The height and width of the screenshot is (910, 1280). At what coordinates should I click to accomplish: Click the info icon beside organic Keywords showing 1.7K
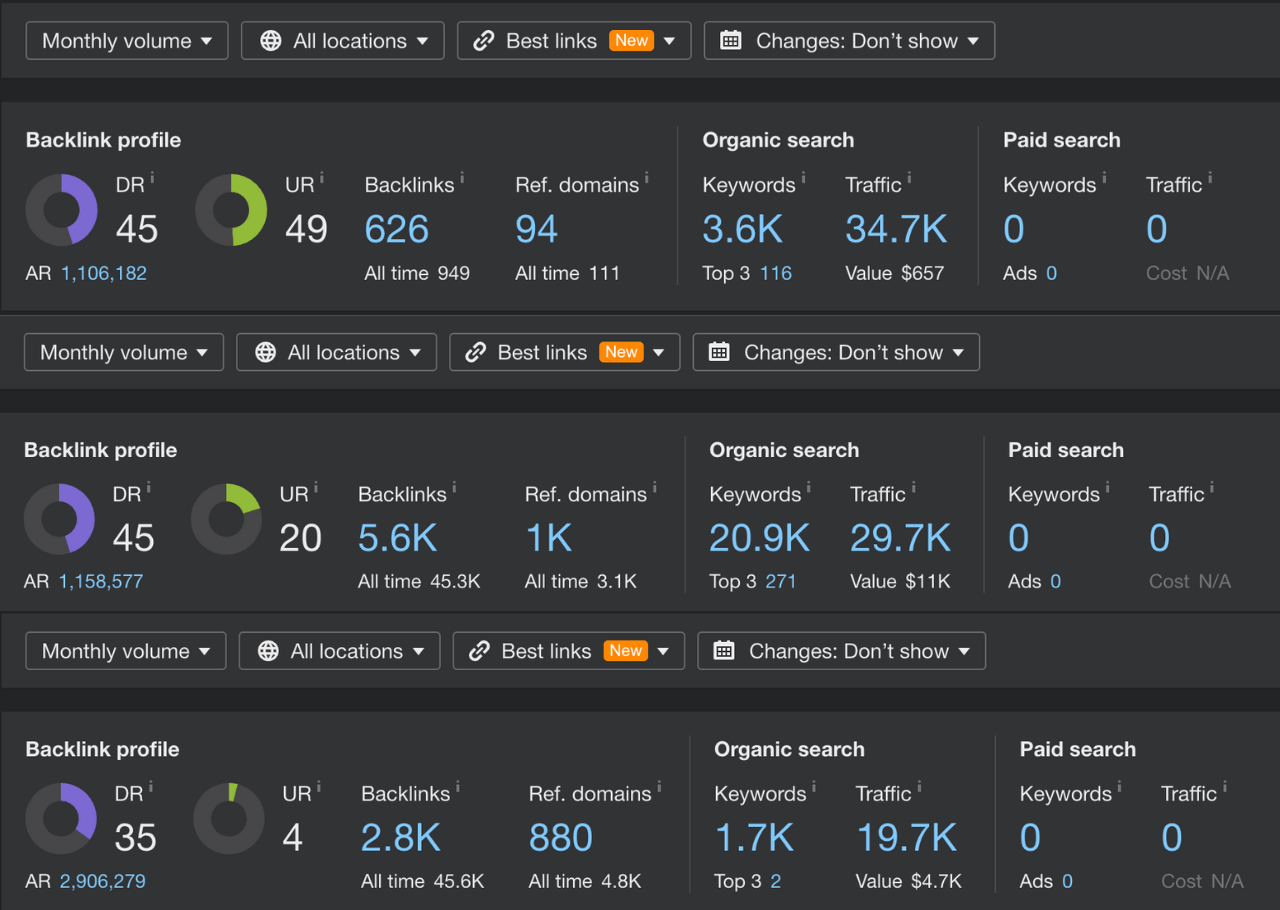click(814, 788)
